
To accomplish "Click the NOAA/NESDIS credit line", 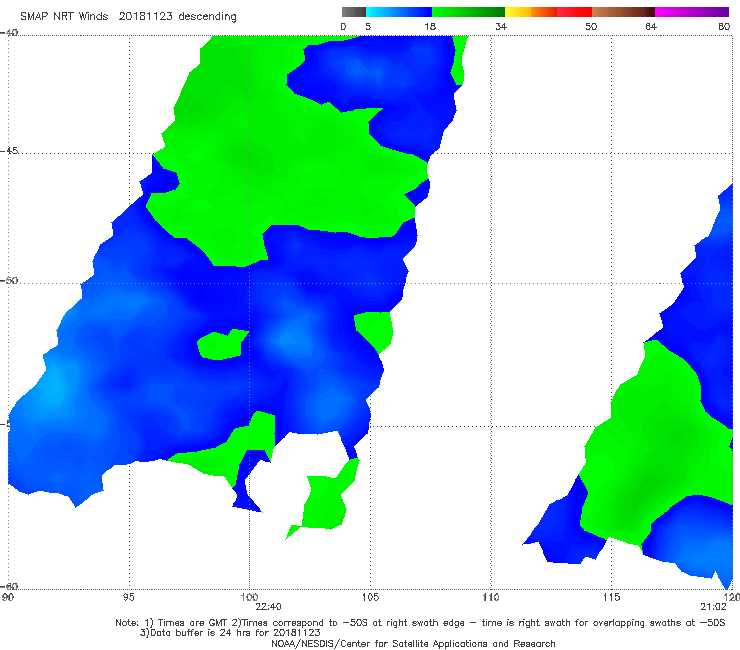I will [x=413, y=643].
